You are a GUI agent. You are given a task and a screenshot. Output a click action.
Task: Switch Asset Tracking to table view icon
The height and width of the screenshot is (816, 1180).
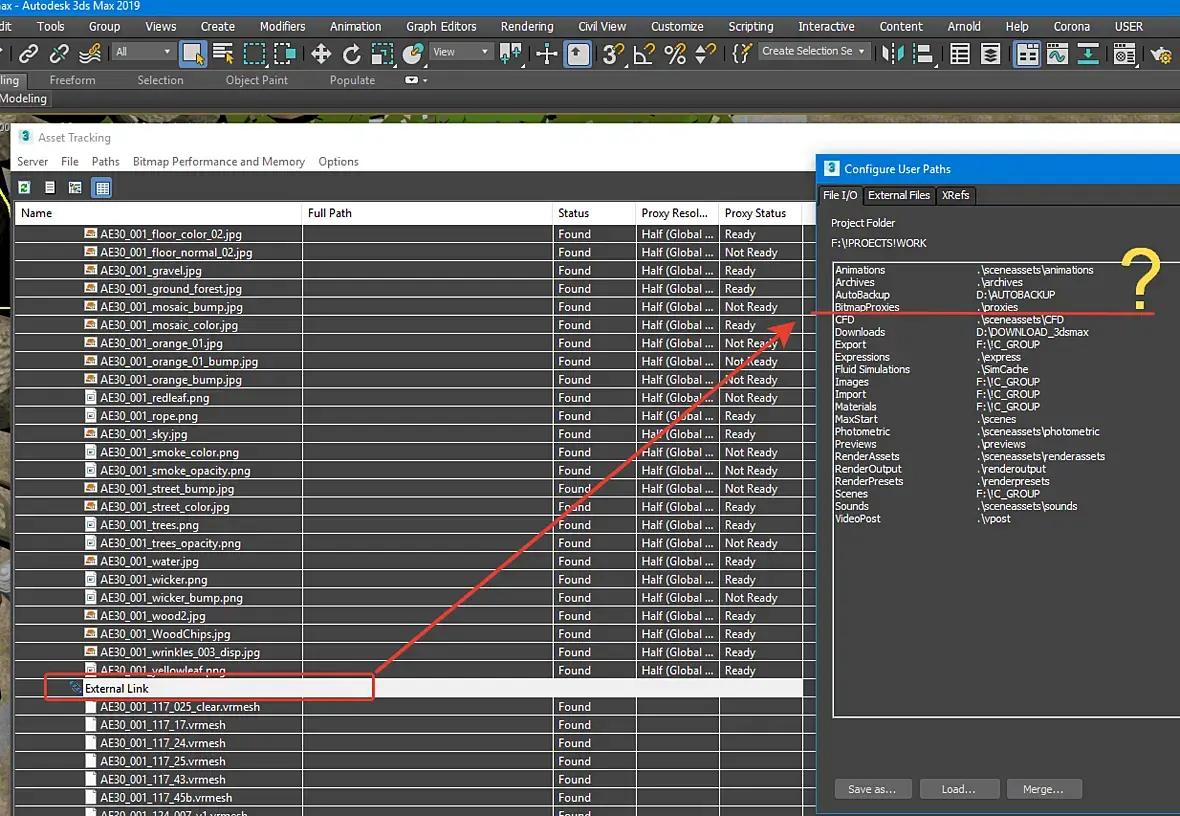[x=102, y=187]
